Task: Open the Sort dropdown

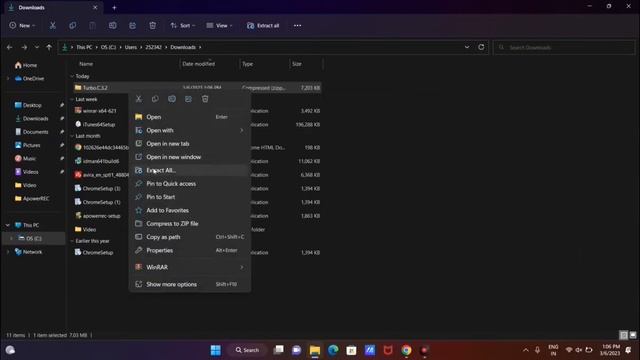Action: point(182,25)
